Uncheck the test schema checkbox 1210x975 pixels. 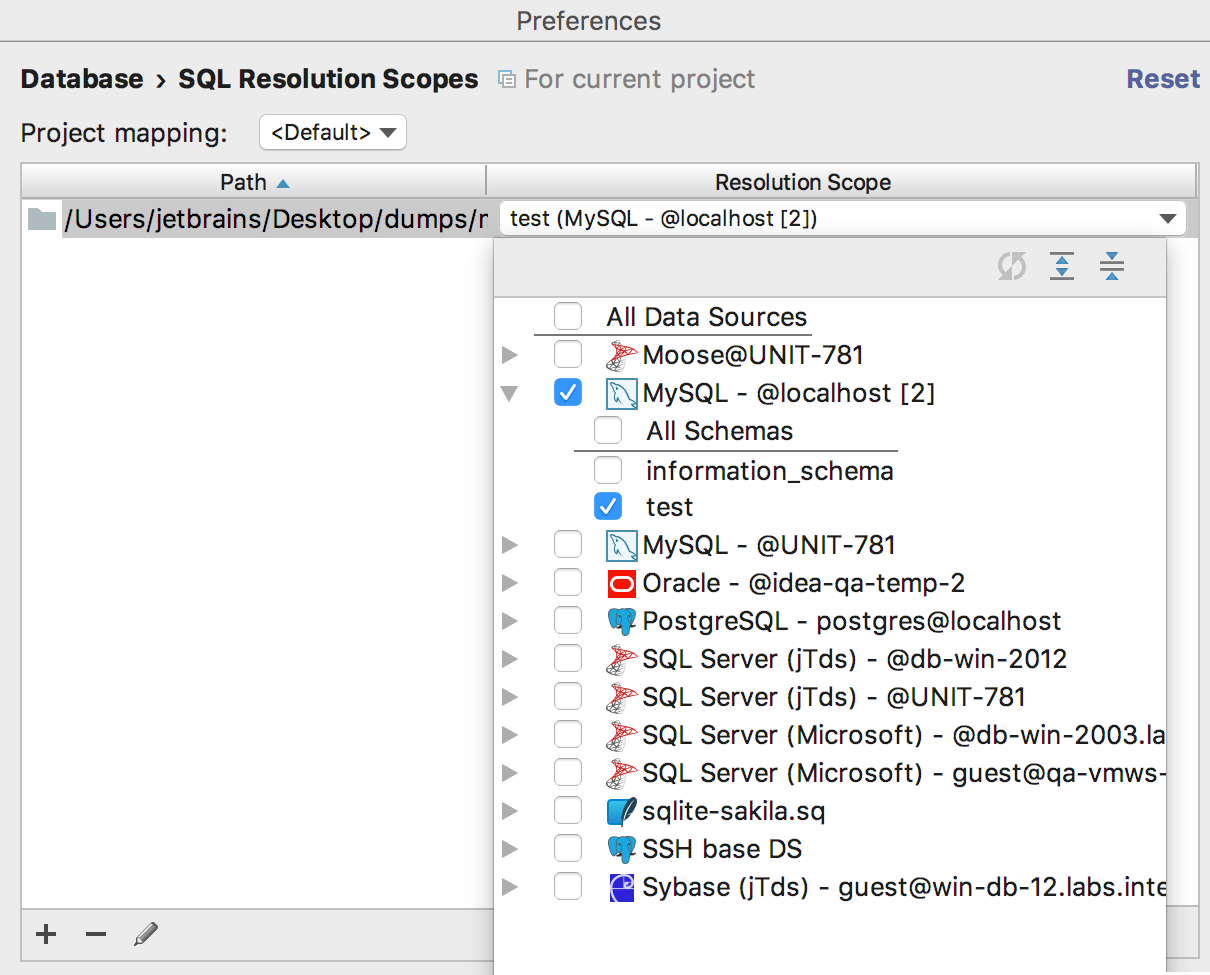608,507
